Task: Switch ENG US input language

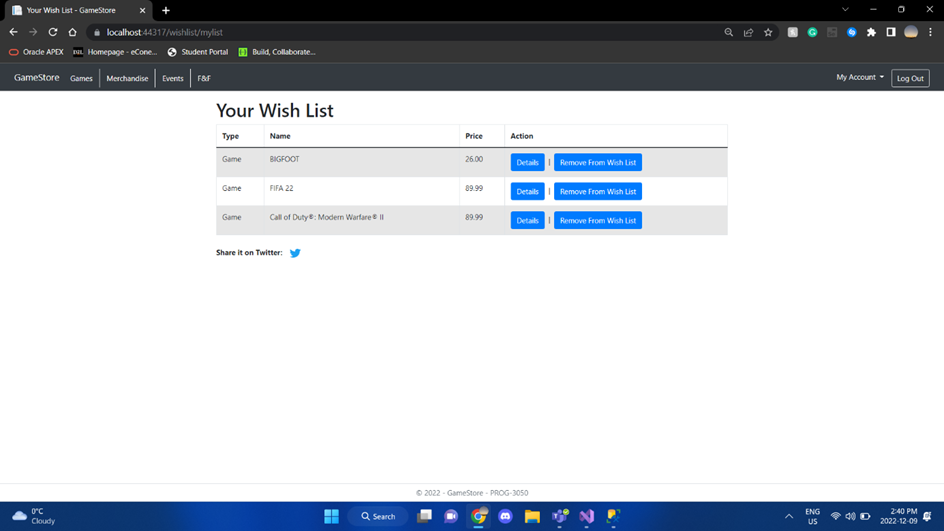Action: click(812, 517)
